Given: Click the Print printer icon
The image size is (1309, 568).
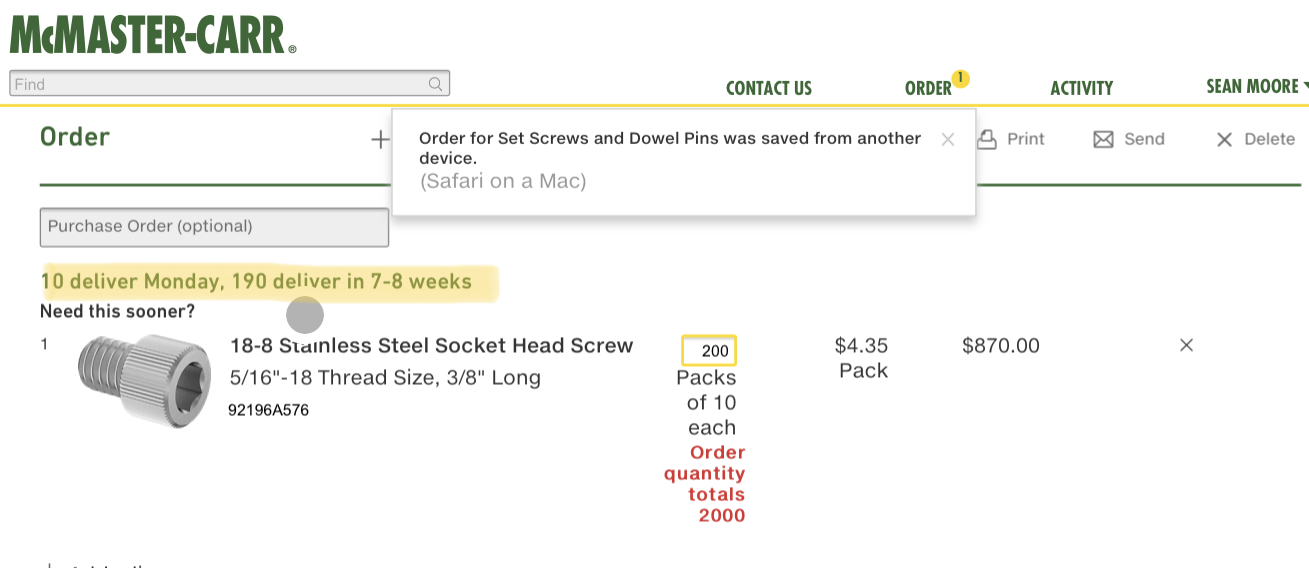Looking at the screenshot, I should [x=987, y=140].
